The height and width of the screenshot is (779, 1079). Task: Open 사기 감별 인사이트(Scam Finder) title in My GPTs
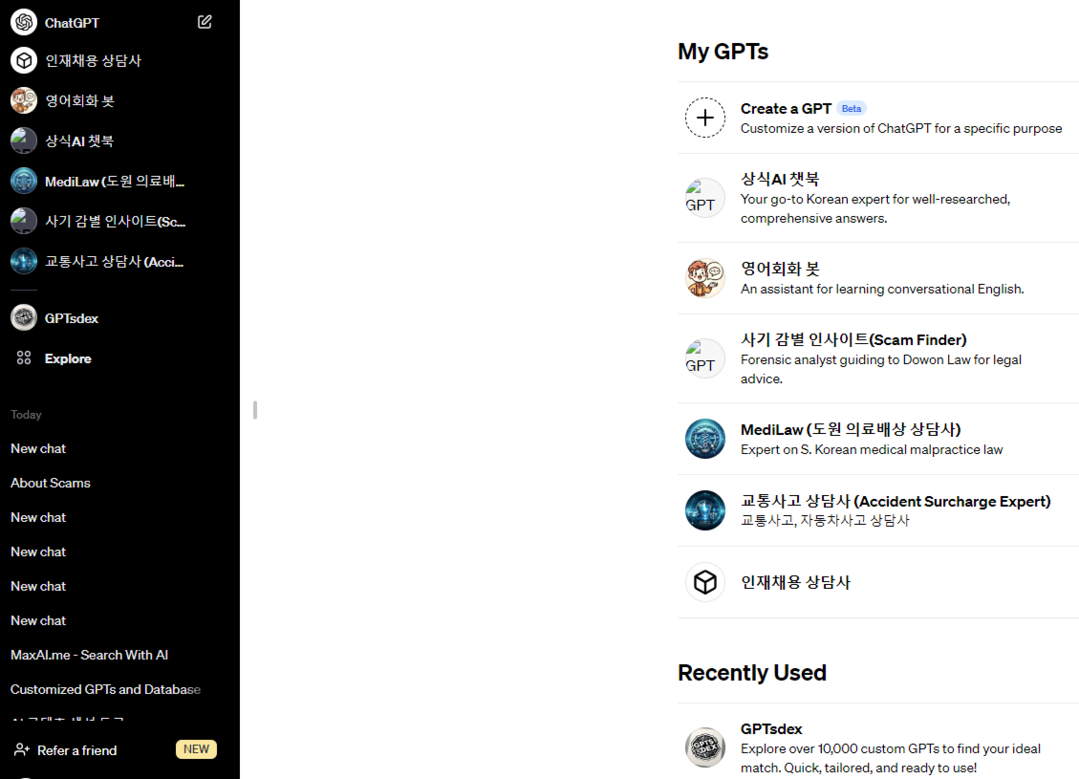click(853, 340)
